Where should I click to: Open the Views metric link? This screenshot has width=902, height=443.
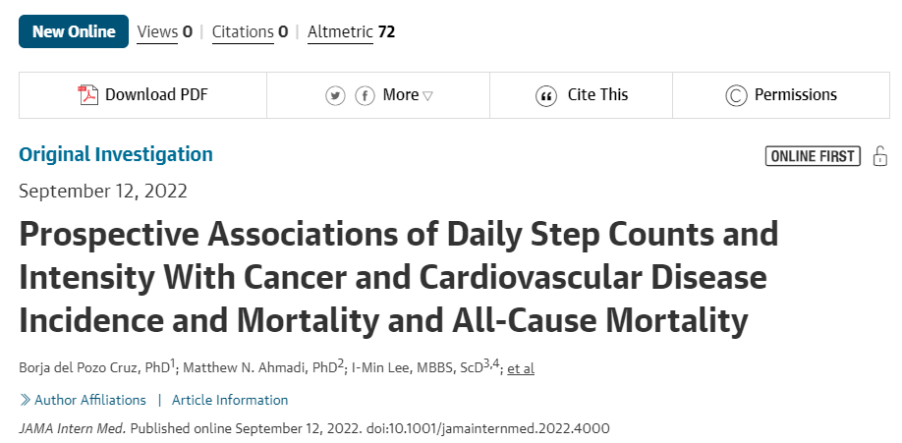157,32
